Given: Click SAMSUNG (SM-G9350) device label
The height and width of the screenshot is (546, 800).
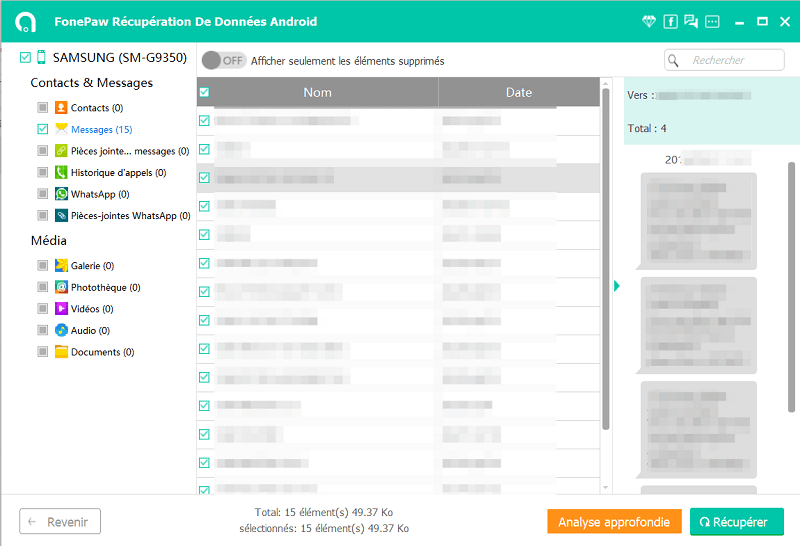Looking at the screenshot, I should [x=120, y=57].
